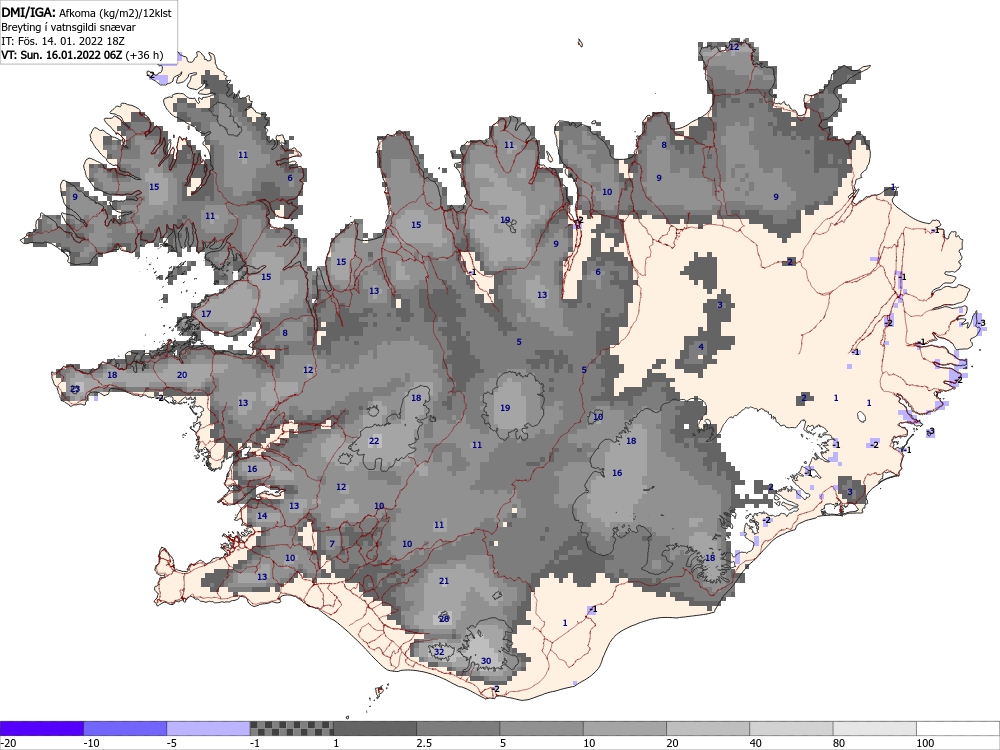This screenshot has height=750, width=1000.
Task: Select the darkest gray 1 to 2.5 legend swatch
Action: click(375, 728)
